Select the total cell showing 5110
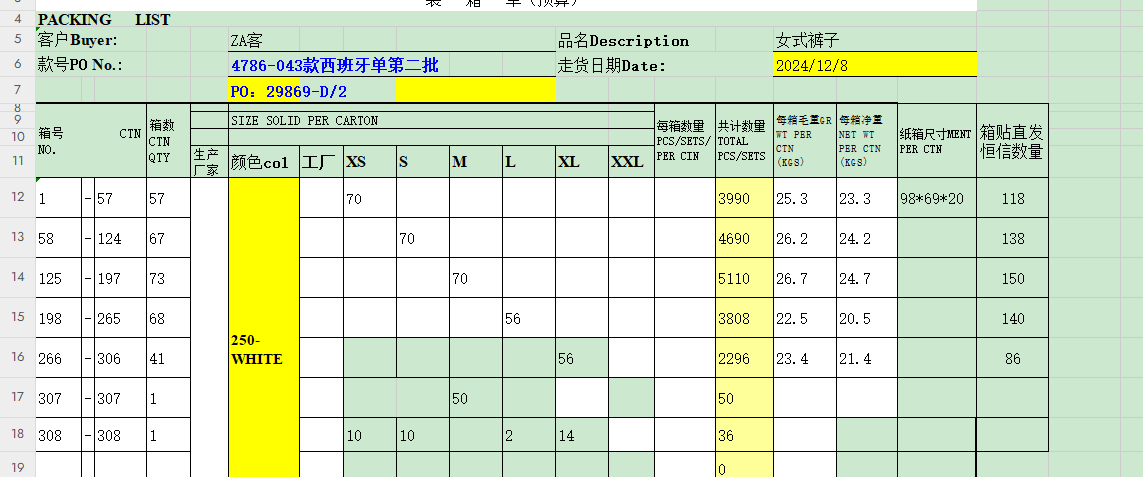The height and width of the screenshot is (477, 1143). (x=743, y=278)
